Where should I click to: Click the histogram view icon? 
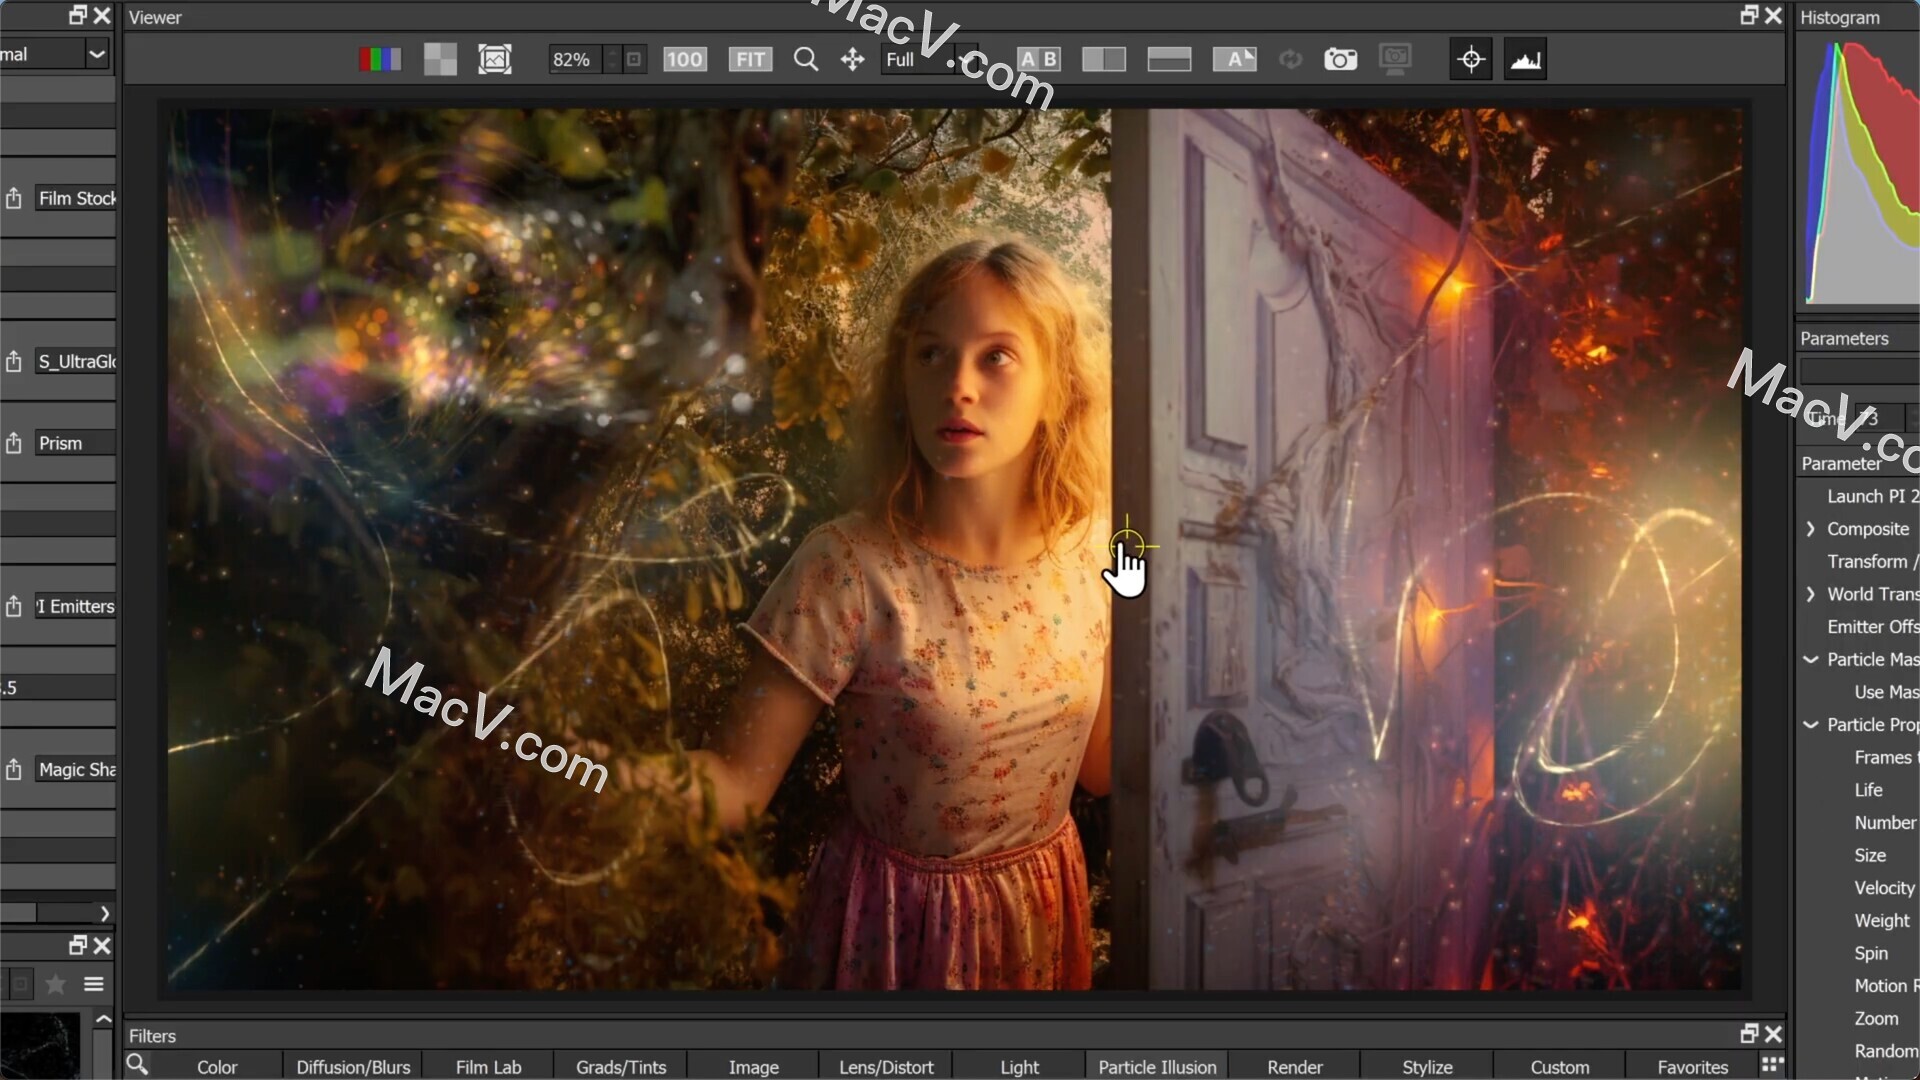pos(1526,59)
